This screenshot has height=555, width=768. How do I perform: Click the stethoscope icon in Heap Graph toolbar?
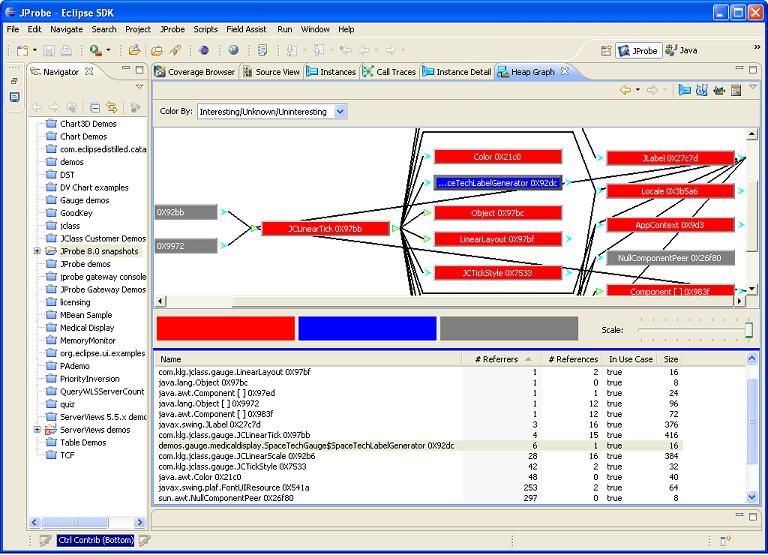point(701,90)
